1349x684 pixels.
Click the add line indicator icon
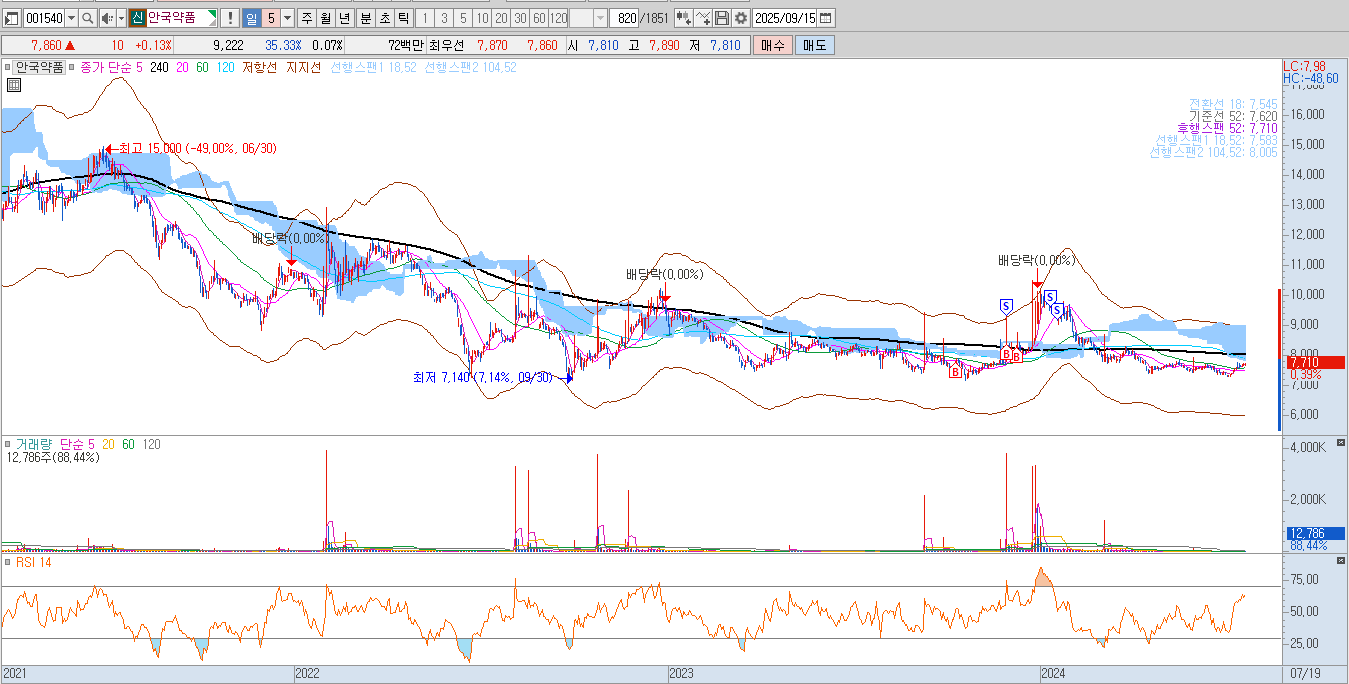(x=703, y=18)
